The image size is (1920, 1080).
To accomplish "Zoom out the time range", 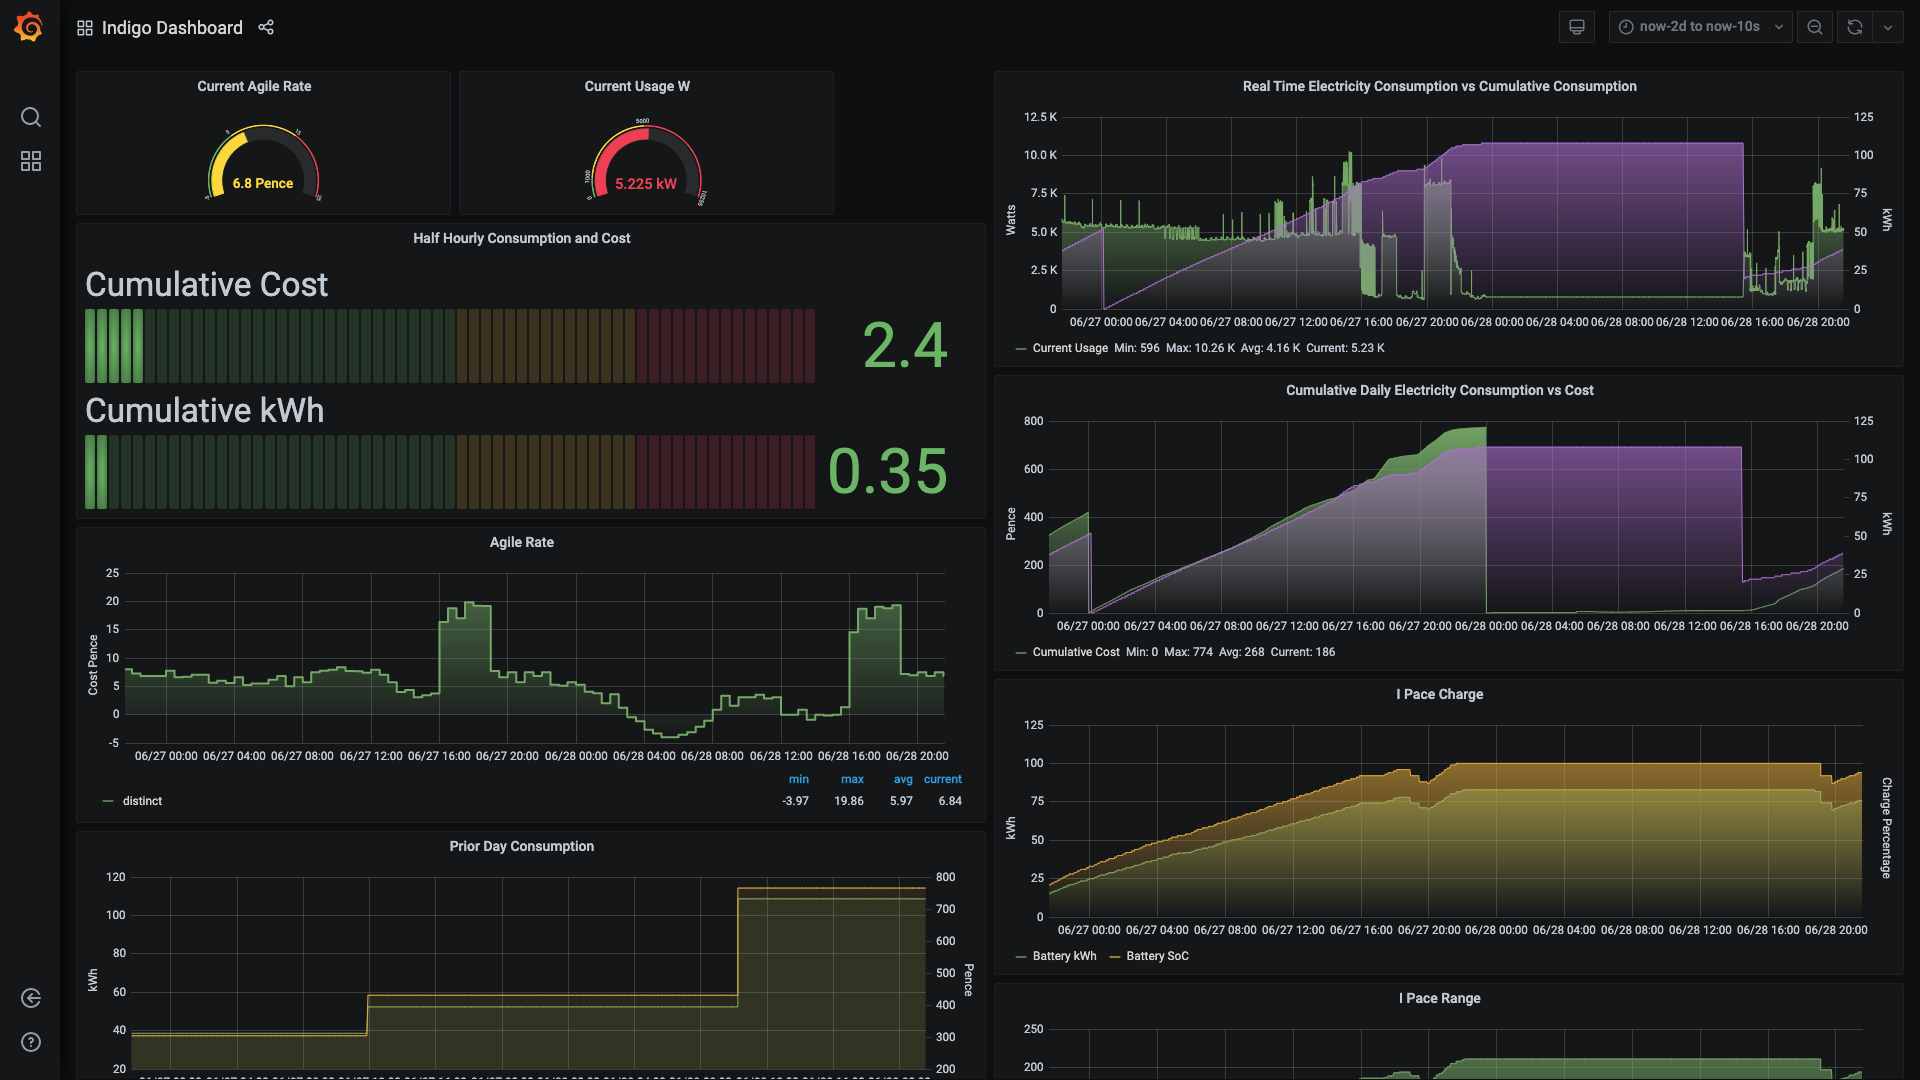I will 1815,27.
